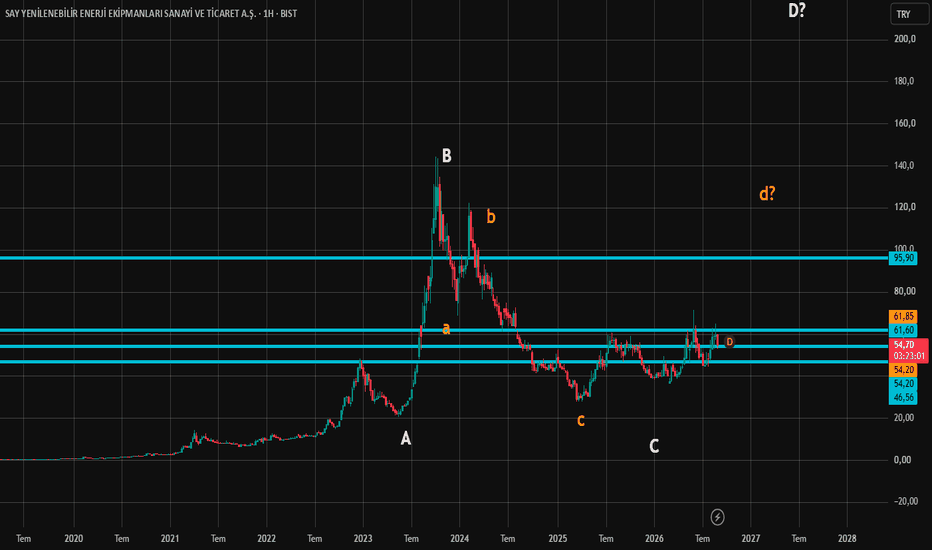Click the orange circled D marker on price

tap(729, 342)
